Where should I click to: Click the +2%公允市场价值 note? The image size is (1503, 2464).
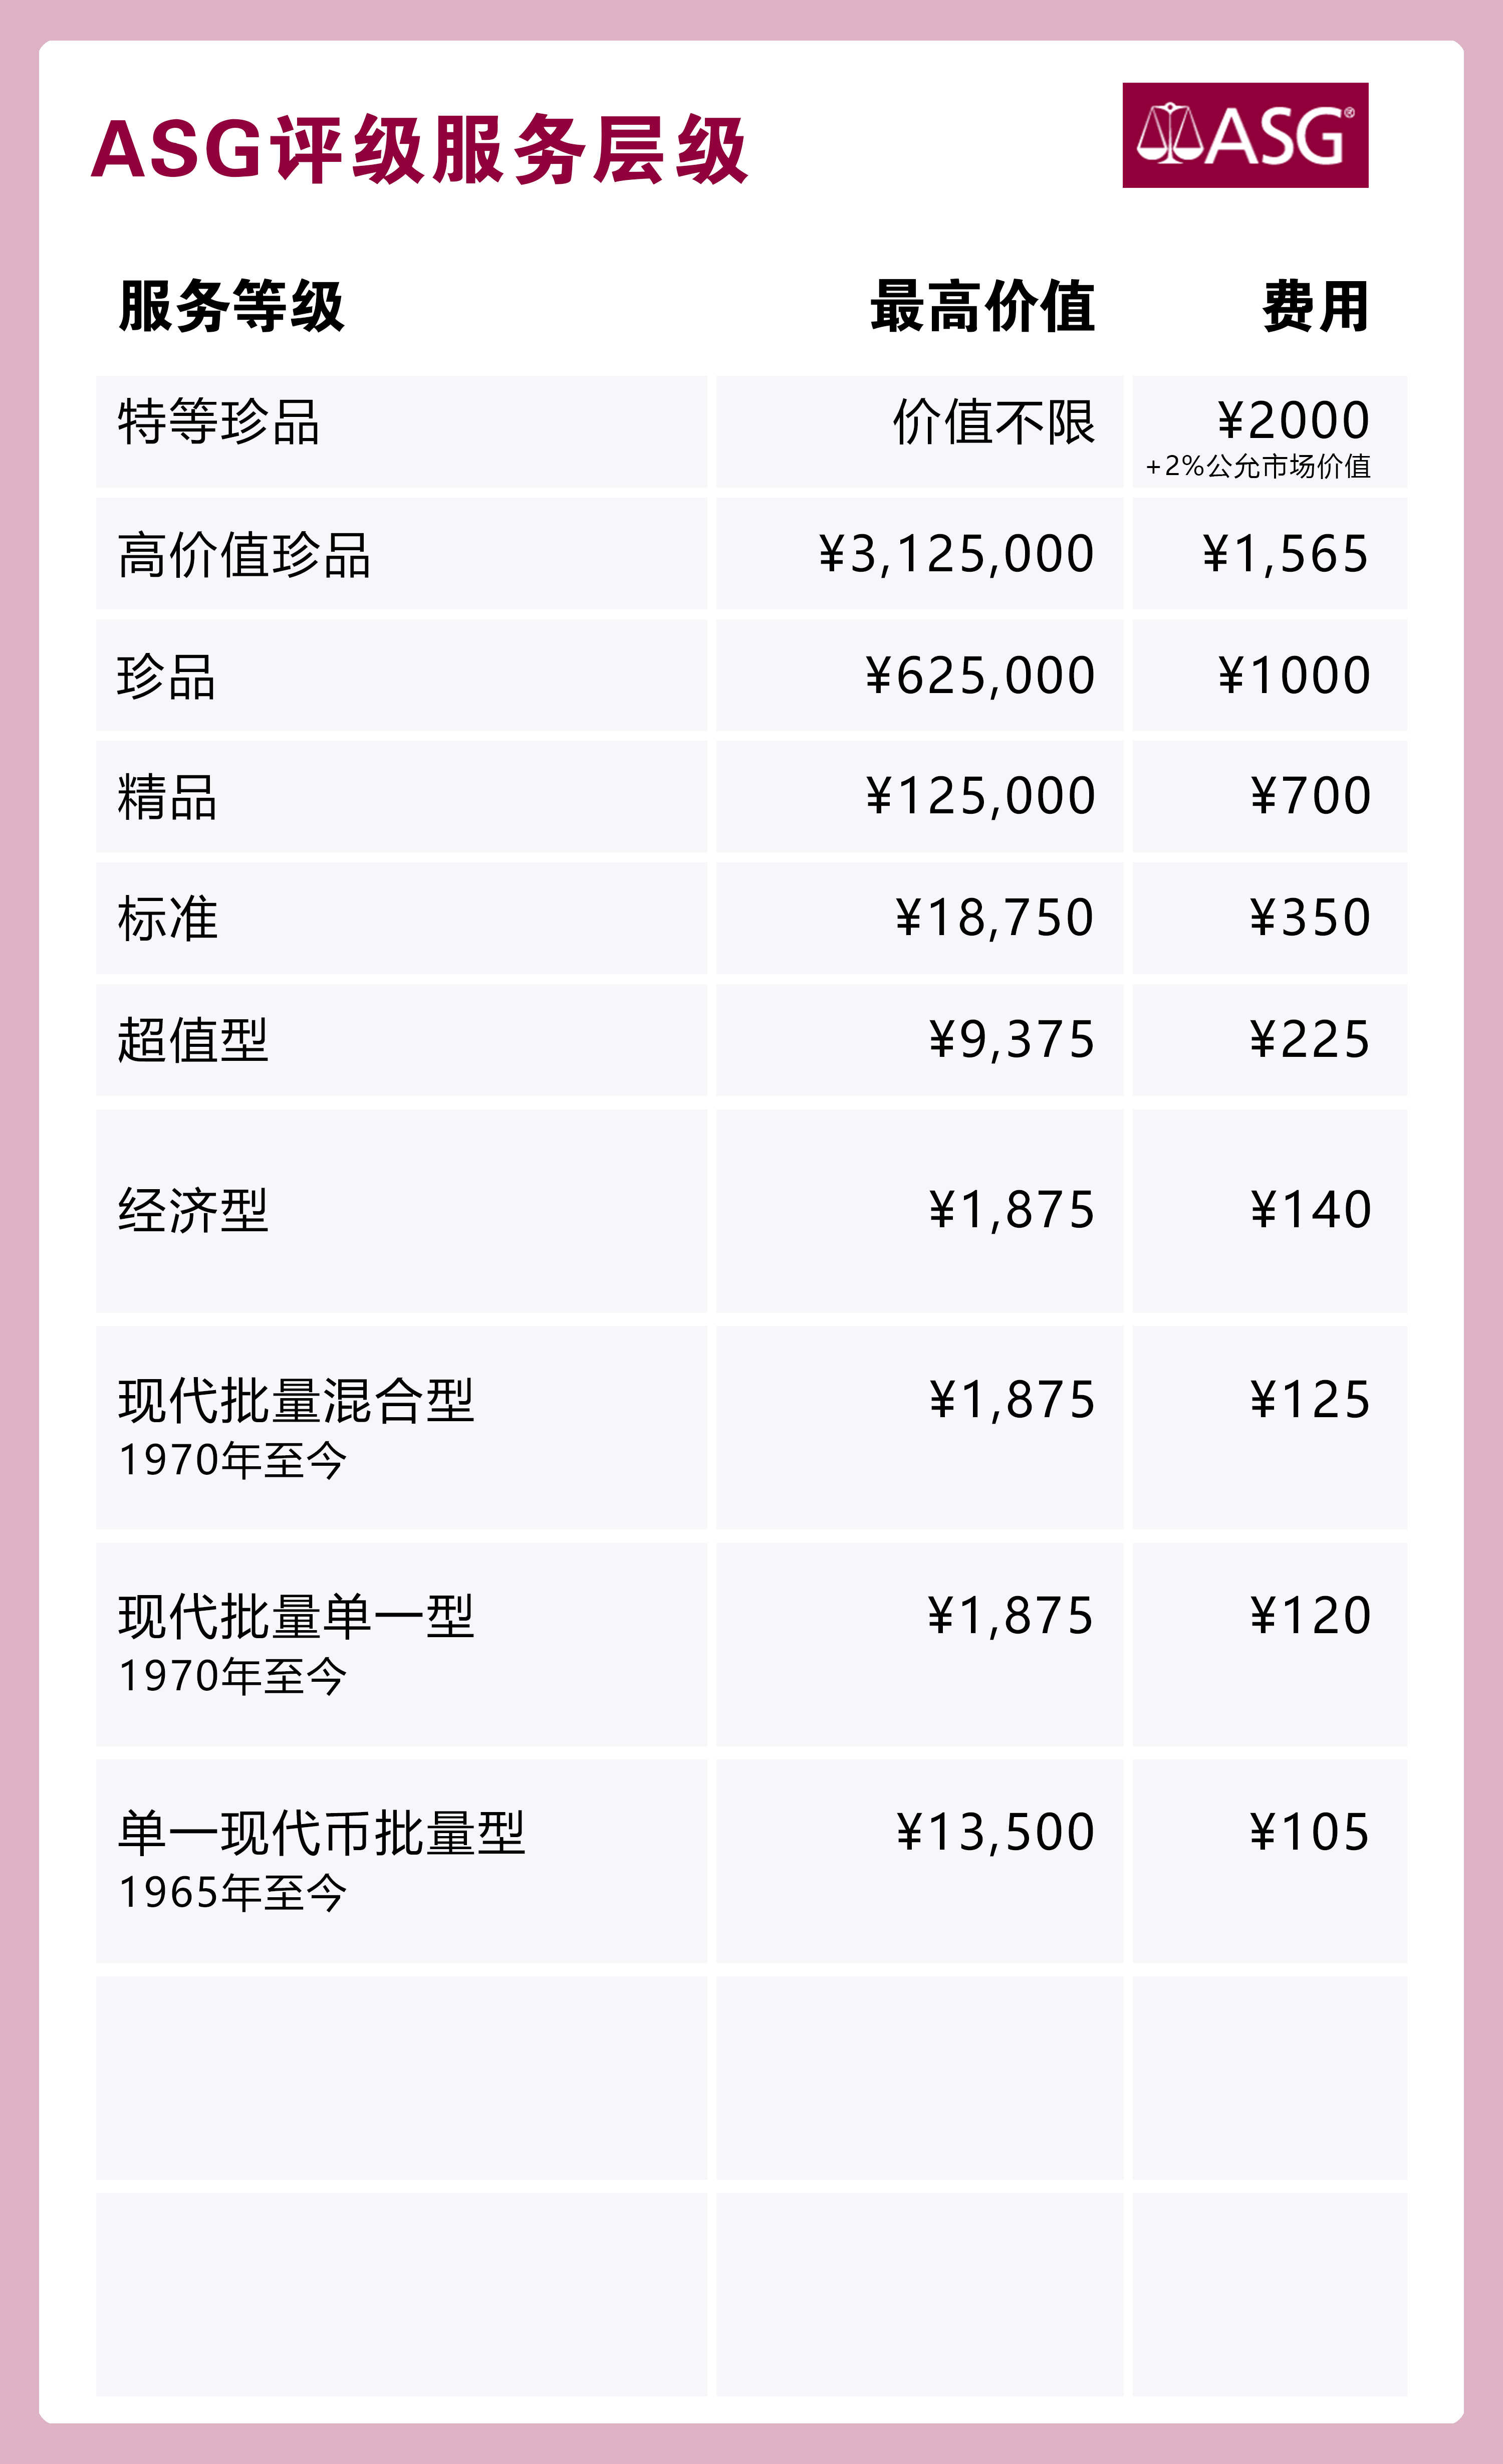pos(1257,467)
